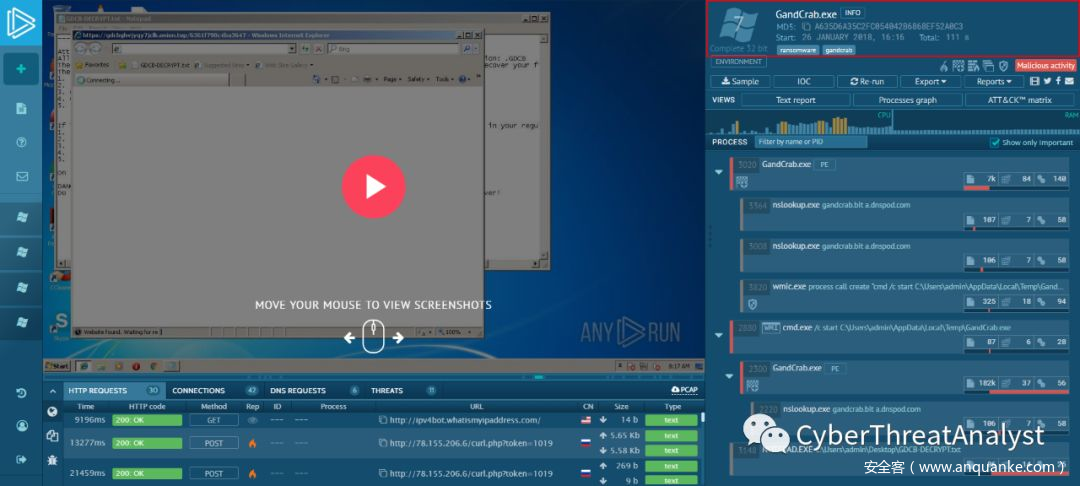Share analysis via Twitter icon
This screenshot has width=1080, height=486.
coord(1047,81)
